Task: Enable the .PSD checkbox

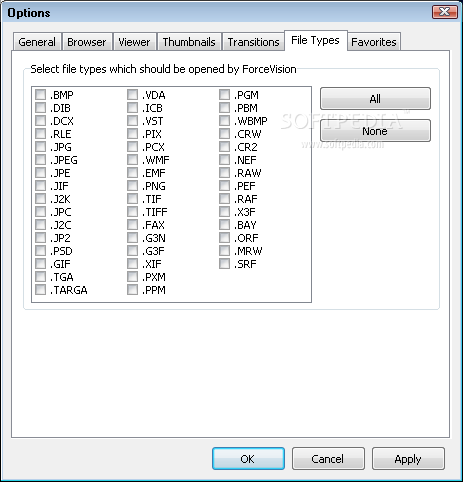Action: [x=40, y=251]
